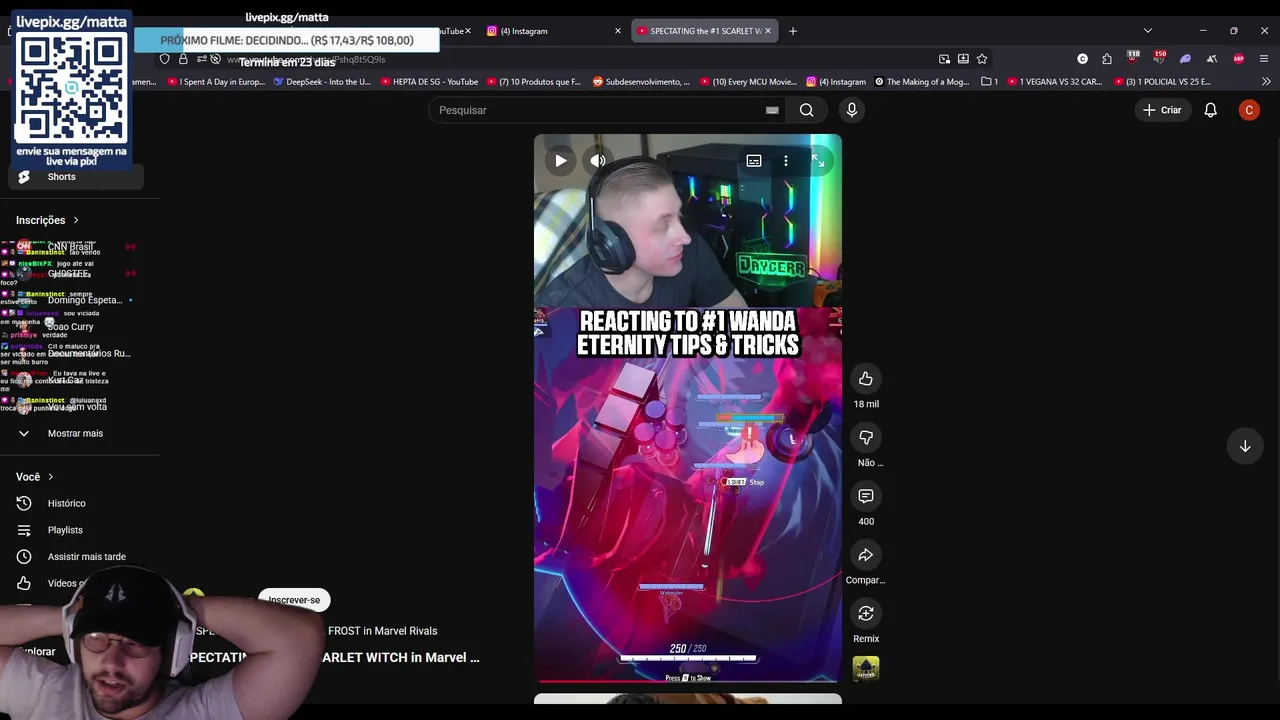Bookmark this page with star icon
This screenshot has height=720, width=1280.
(x=982, y=59)
